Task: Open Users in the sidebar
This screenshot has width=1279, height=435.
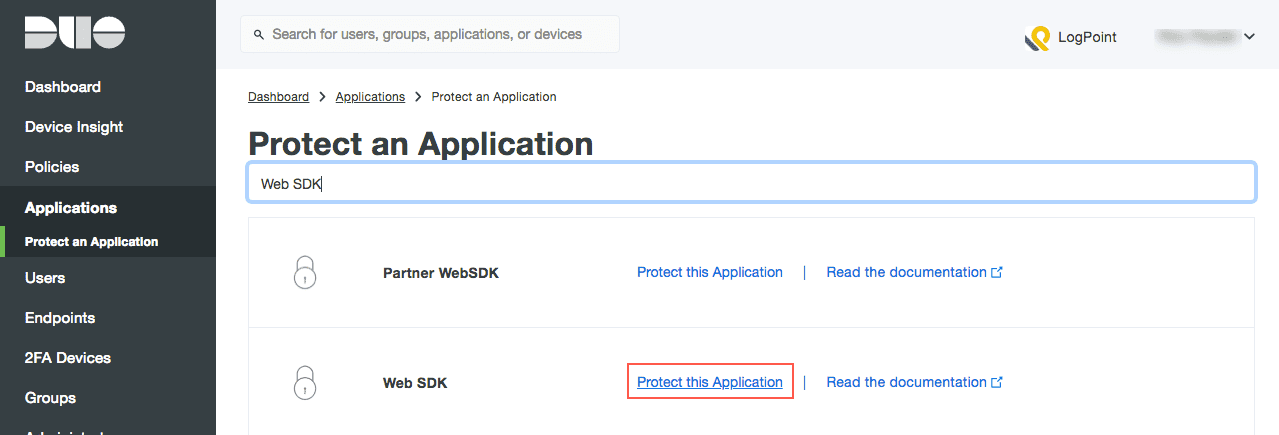Action: 45,278
